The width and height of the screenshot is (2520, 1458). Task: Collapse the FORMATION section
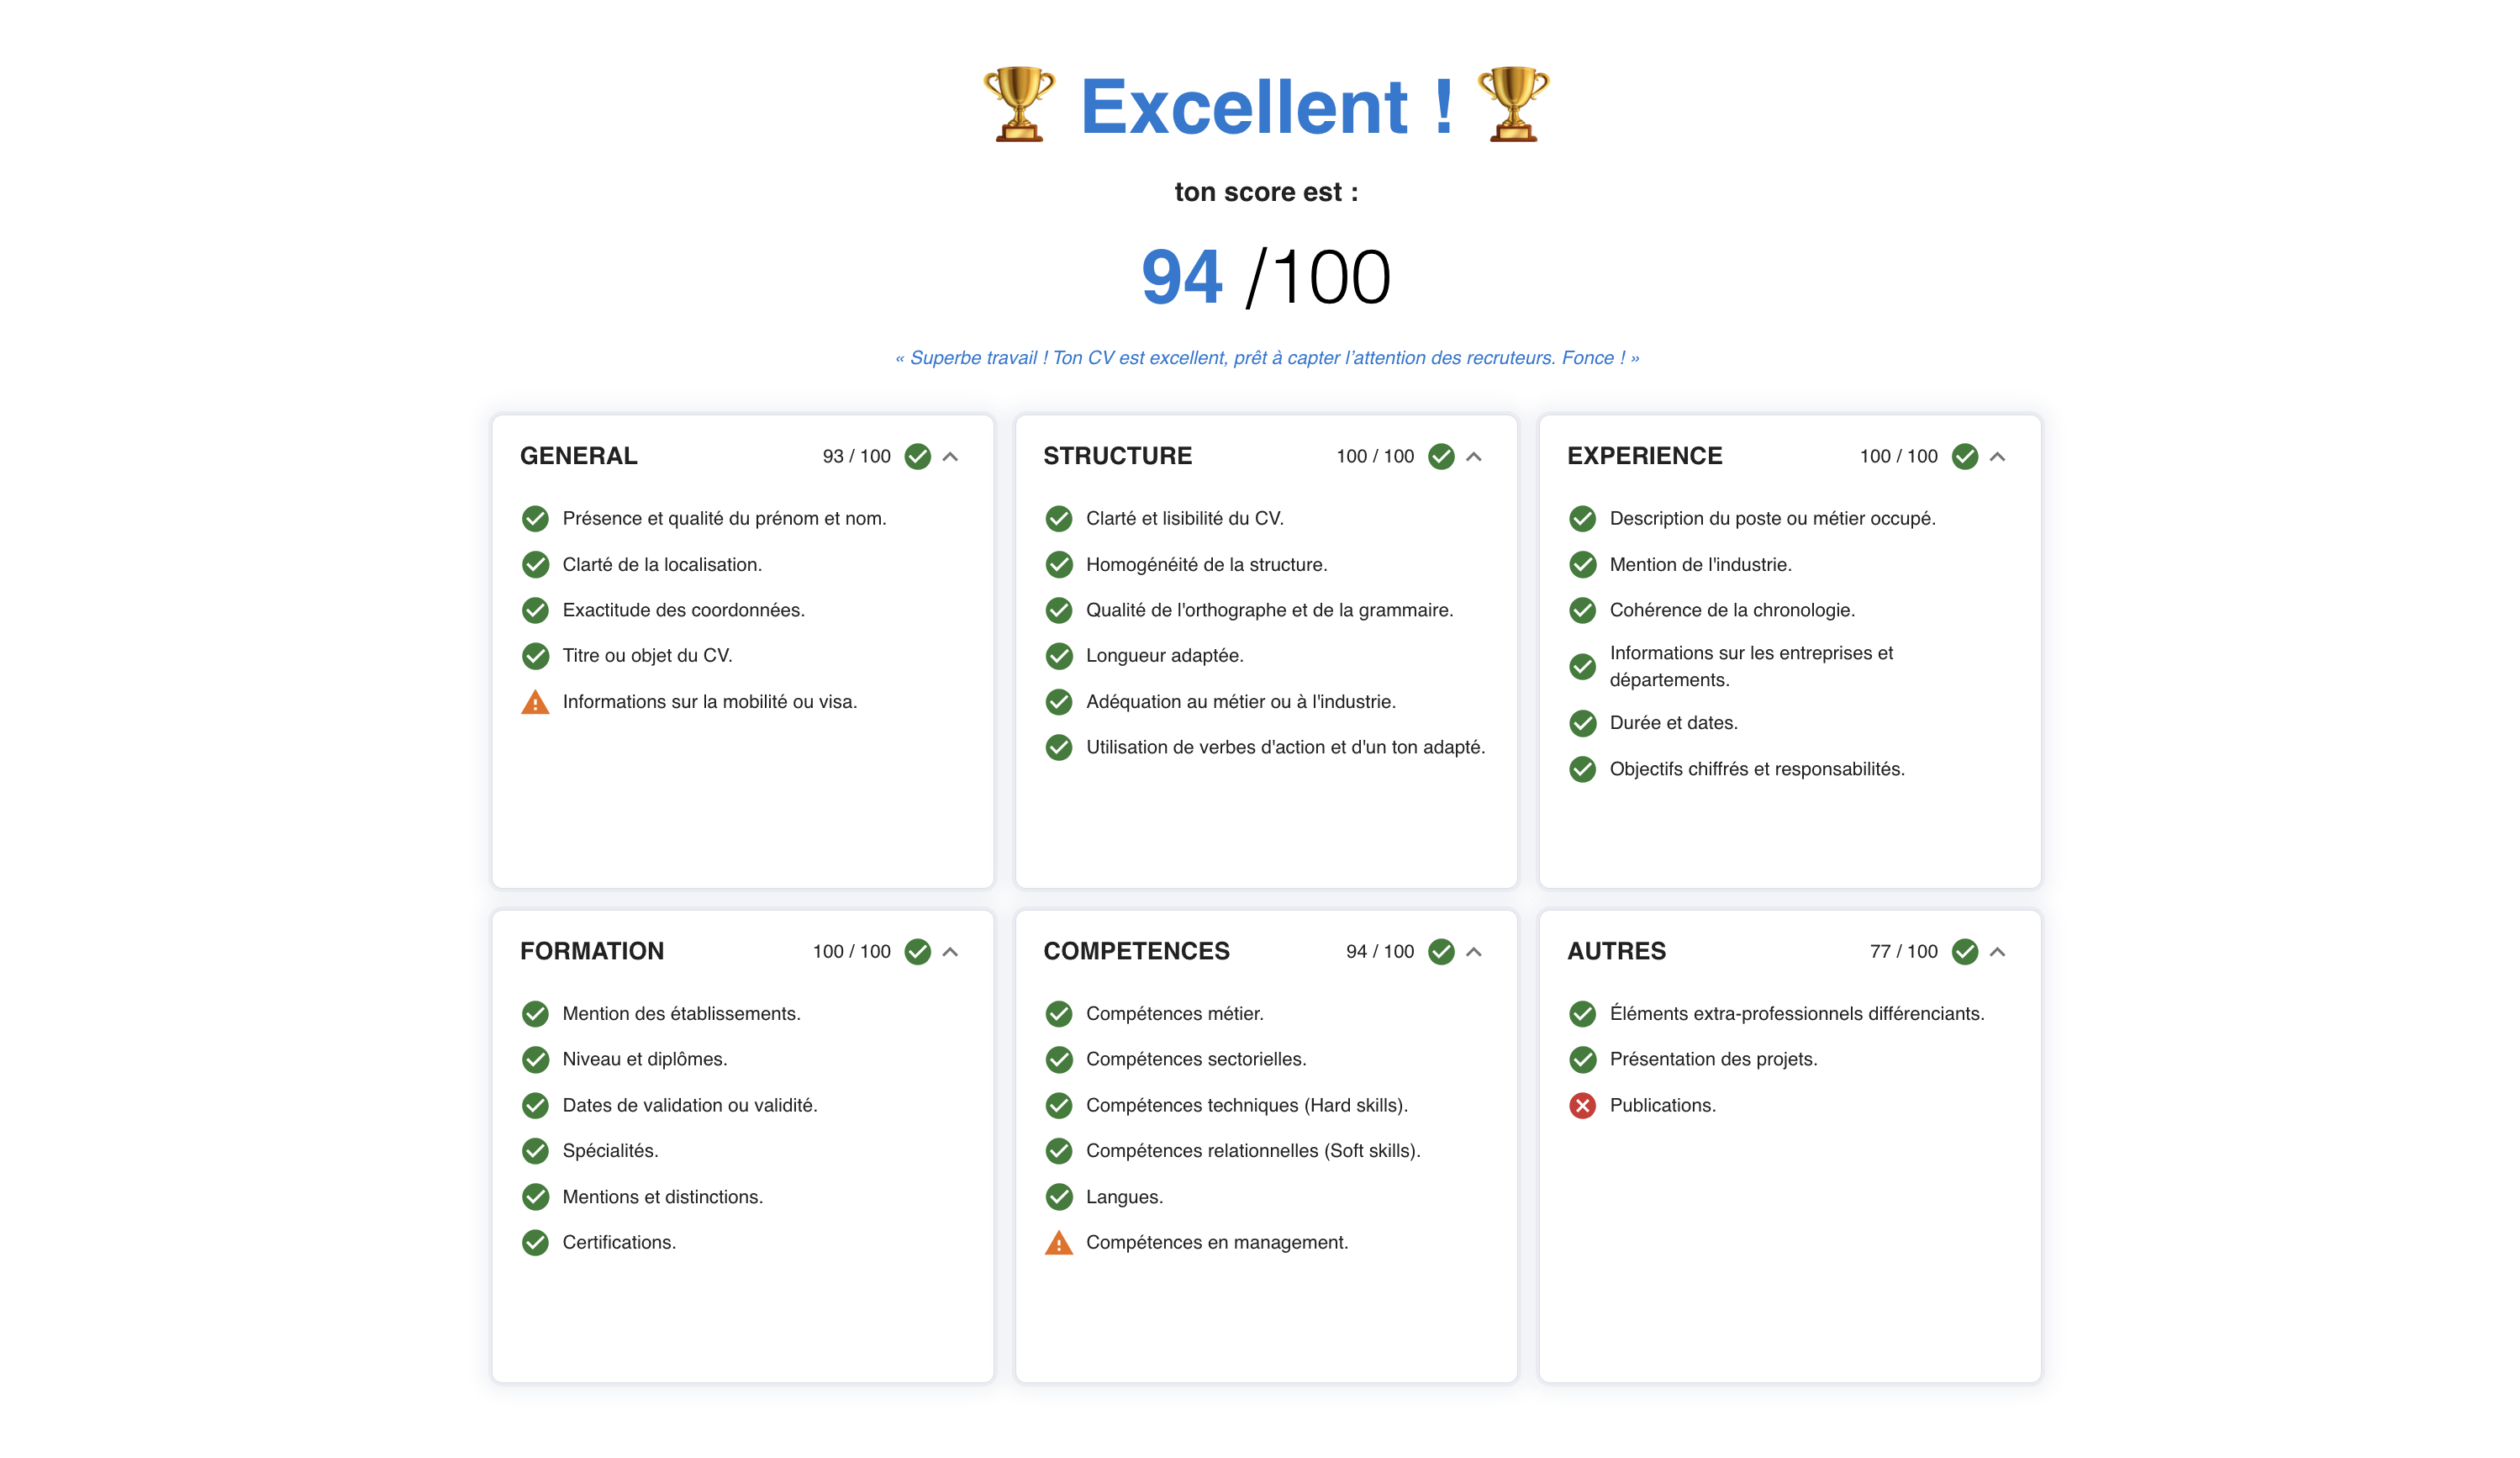click(950, 951)
